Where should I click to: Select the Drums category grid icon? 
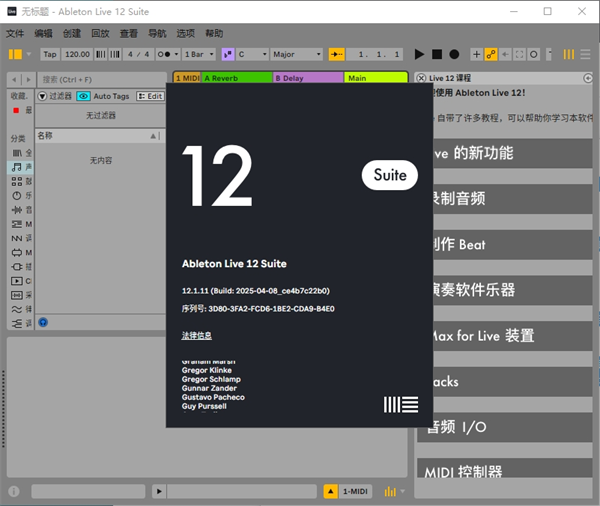coord(16,181)
